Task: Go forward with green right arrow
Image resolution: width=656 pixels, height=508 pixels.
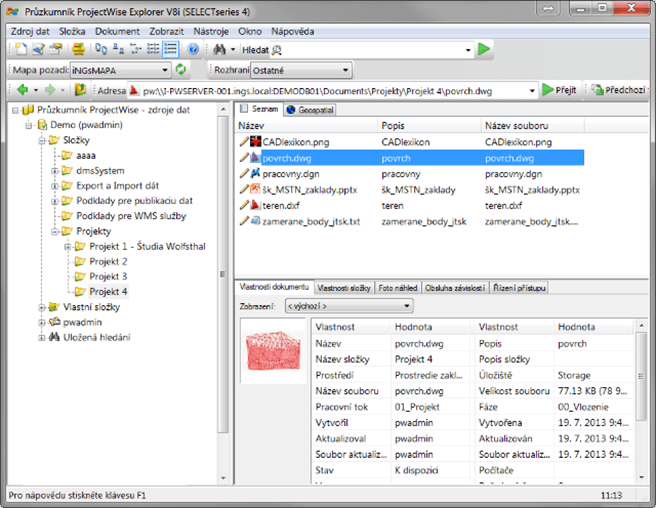Action: (49, 90)
